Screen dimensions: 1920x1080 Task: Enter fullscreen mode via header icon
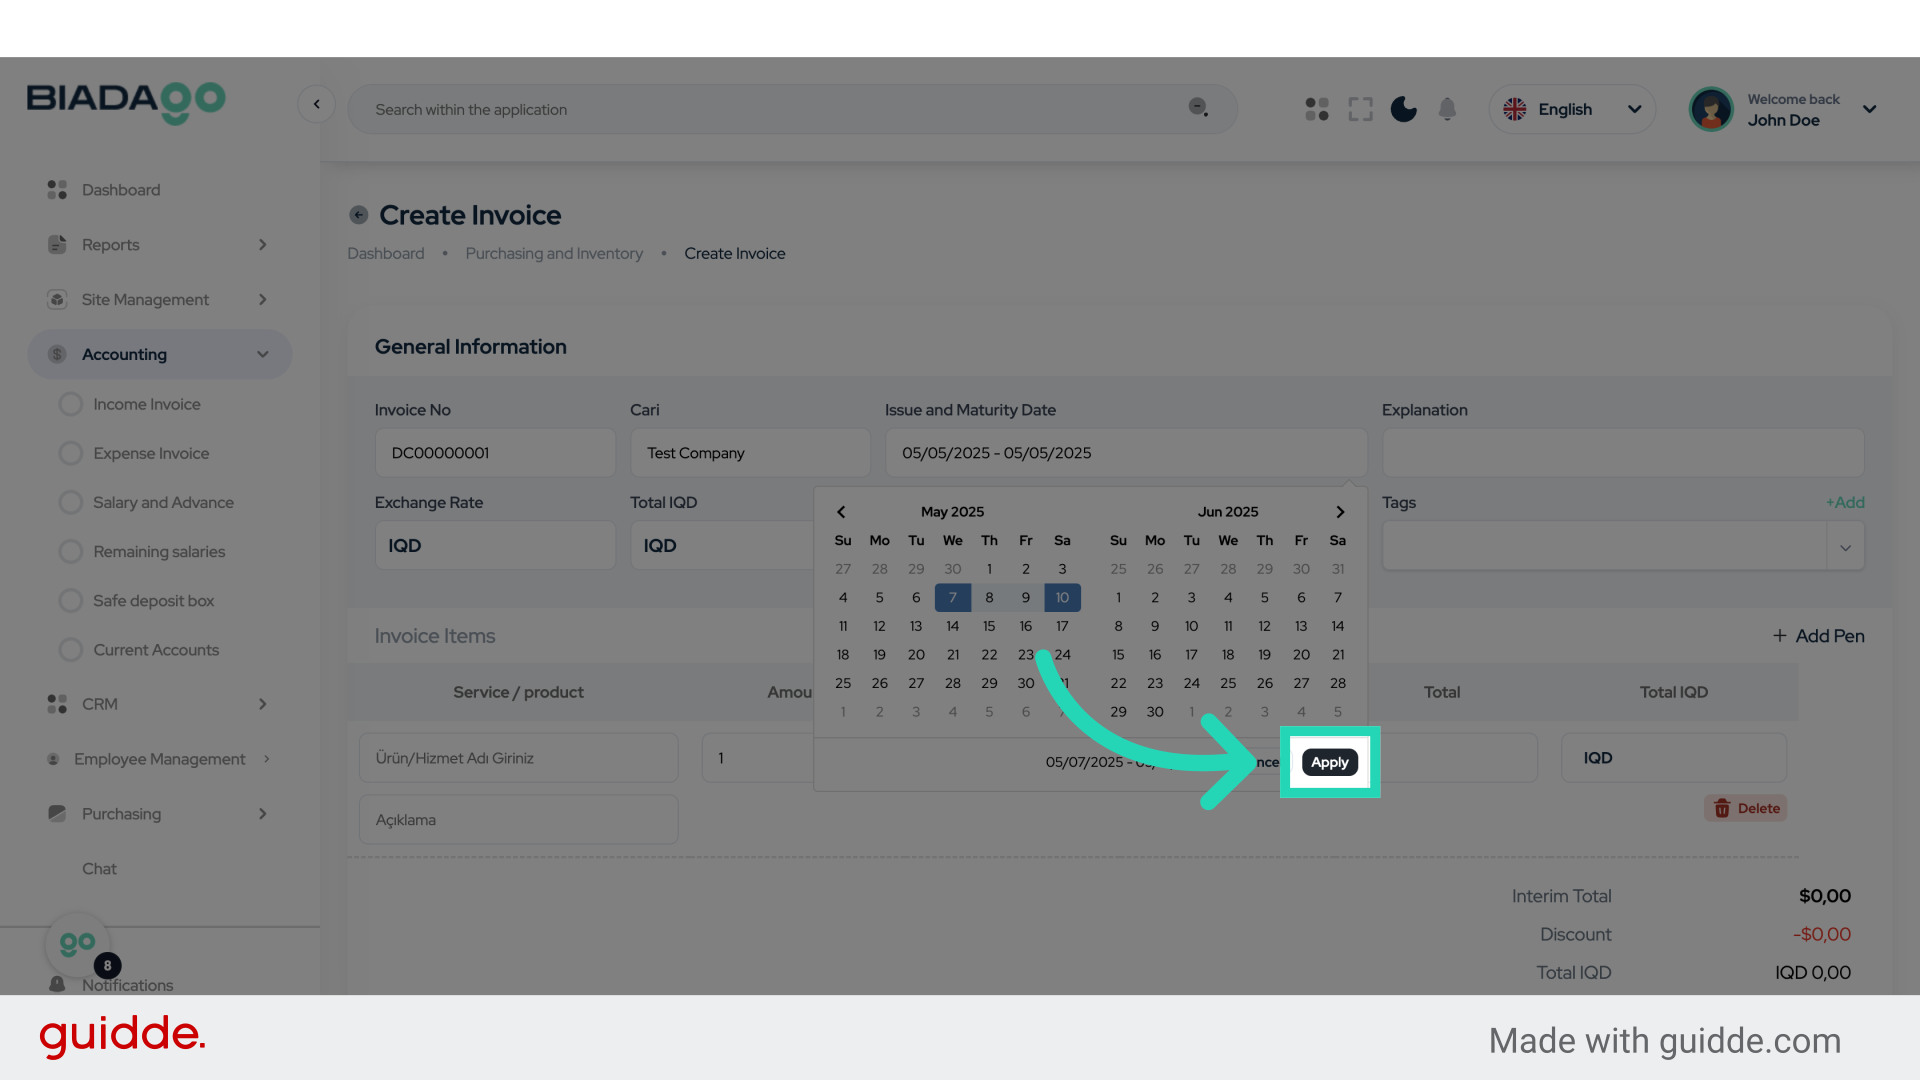click(1360, 109)
